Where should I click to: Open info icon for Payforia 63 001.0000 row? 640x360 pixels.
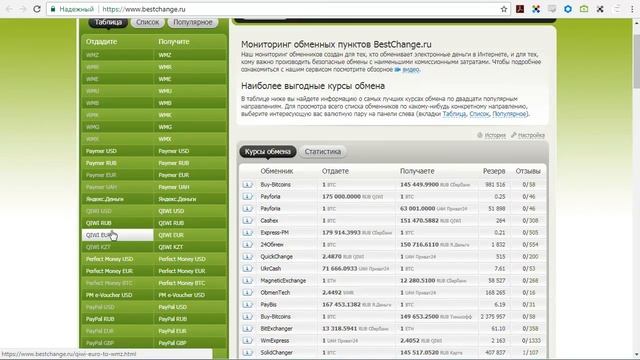tap(247, 209)
